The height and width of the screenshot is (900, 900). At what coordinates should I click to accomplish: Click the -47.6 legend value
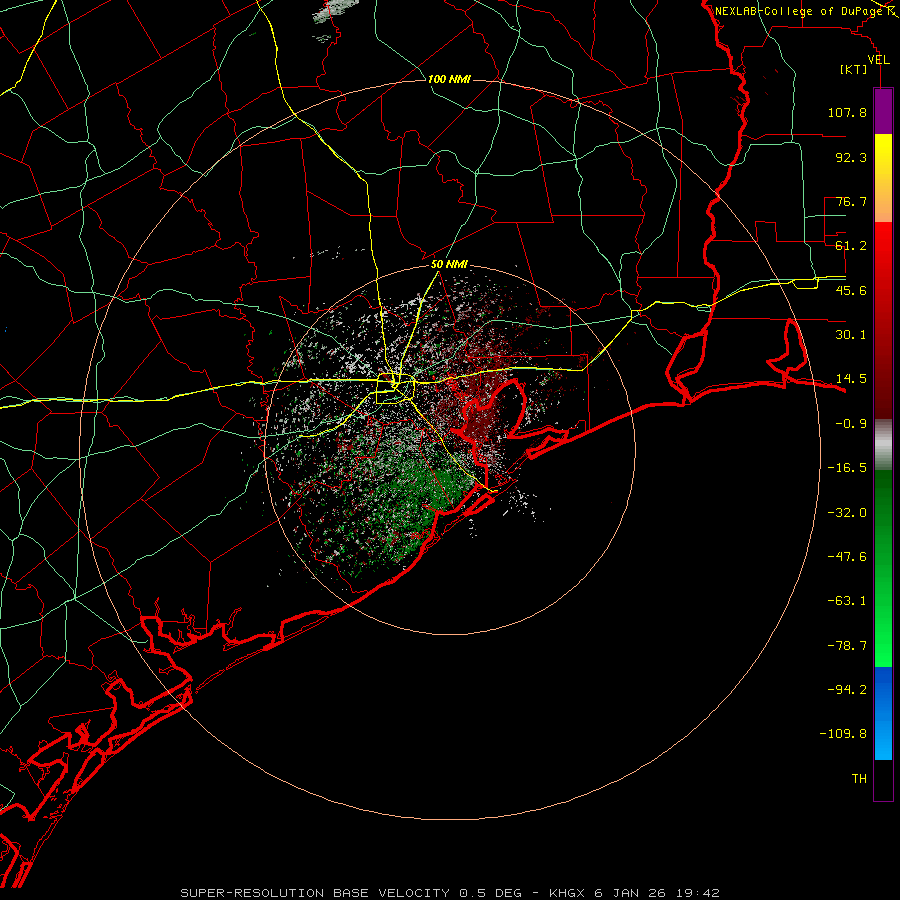click(x=847, y=557)
